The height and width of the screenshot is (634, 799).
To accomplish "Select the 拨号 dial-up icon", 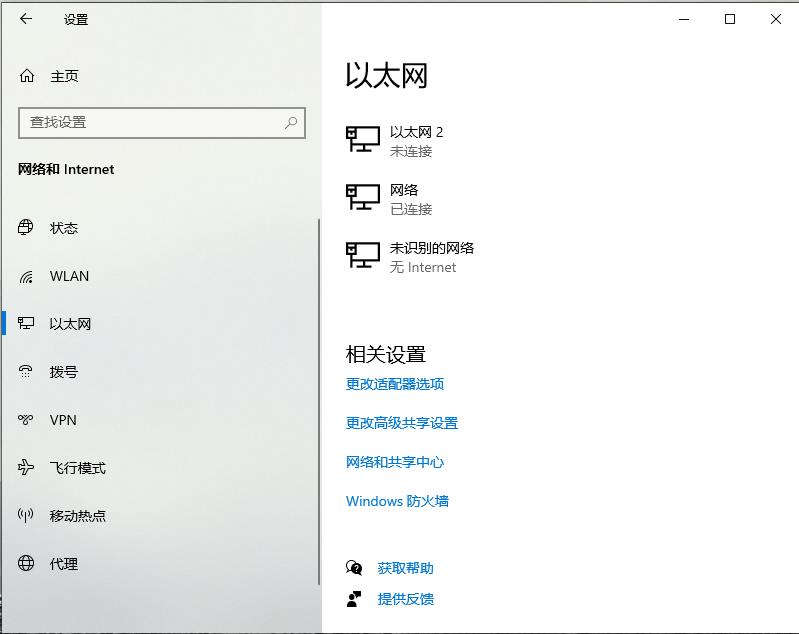I will click(25, 372).
